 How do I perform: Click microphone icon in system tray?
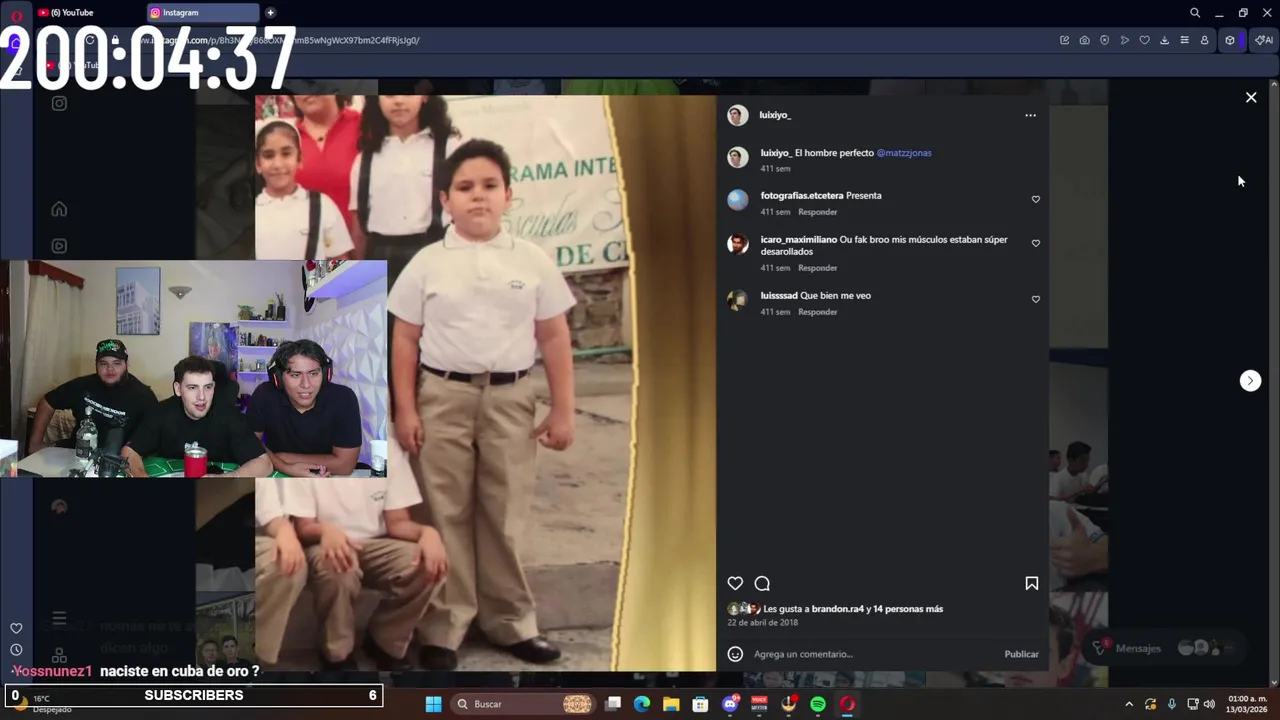[1171, 704]
